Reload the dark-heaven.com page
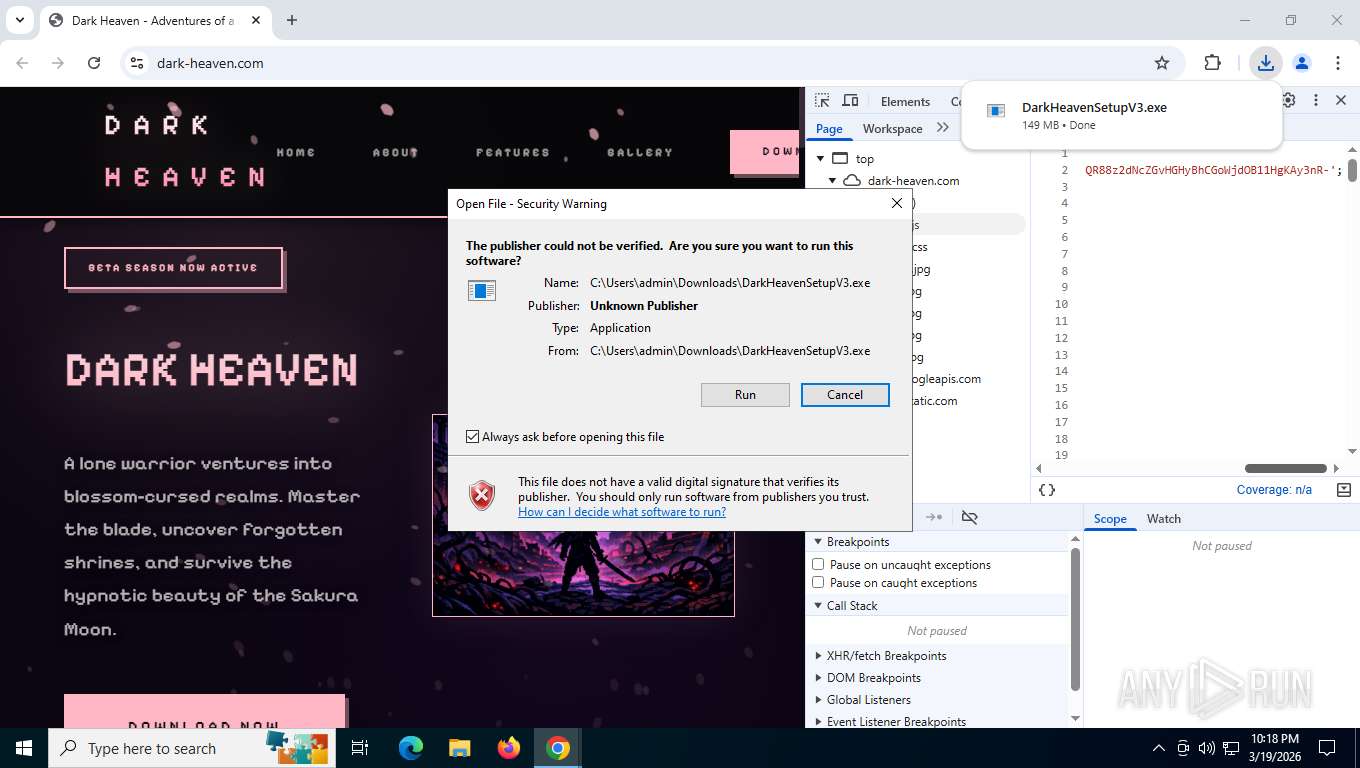Viewport: 1360px width, 768px height. (x=94, y=63)
